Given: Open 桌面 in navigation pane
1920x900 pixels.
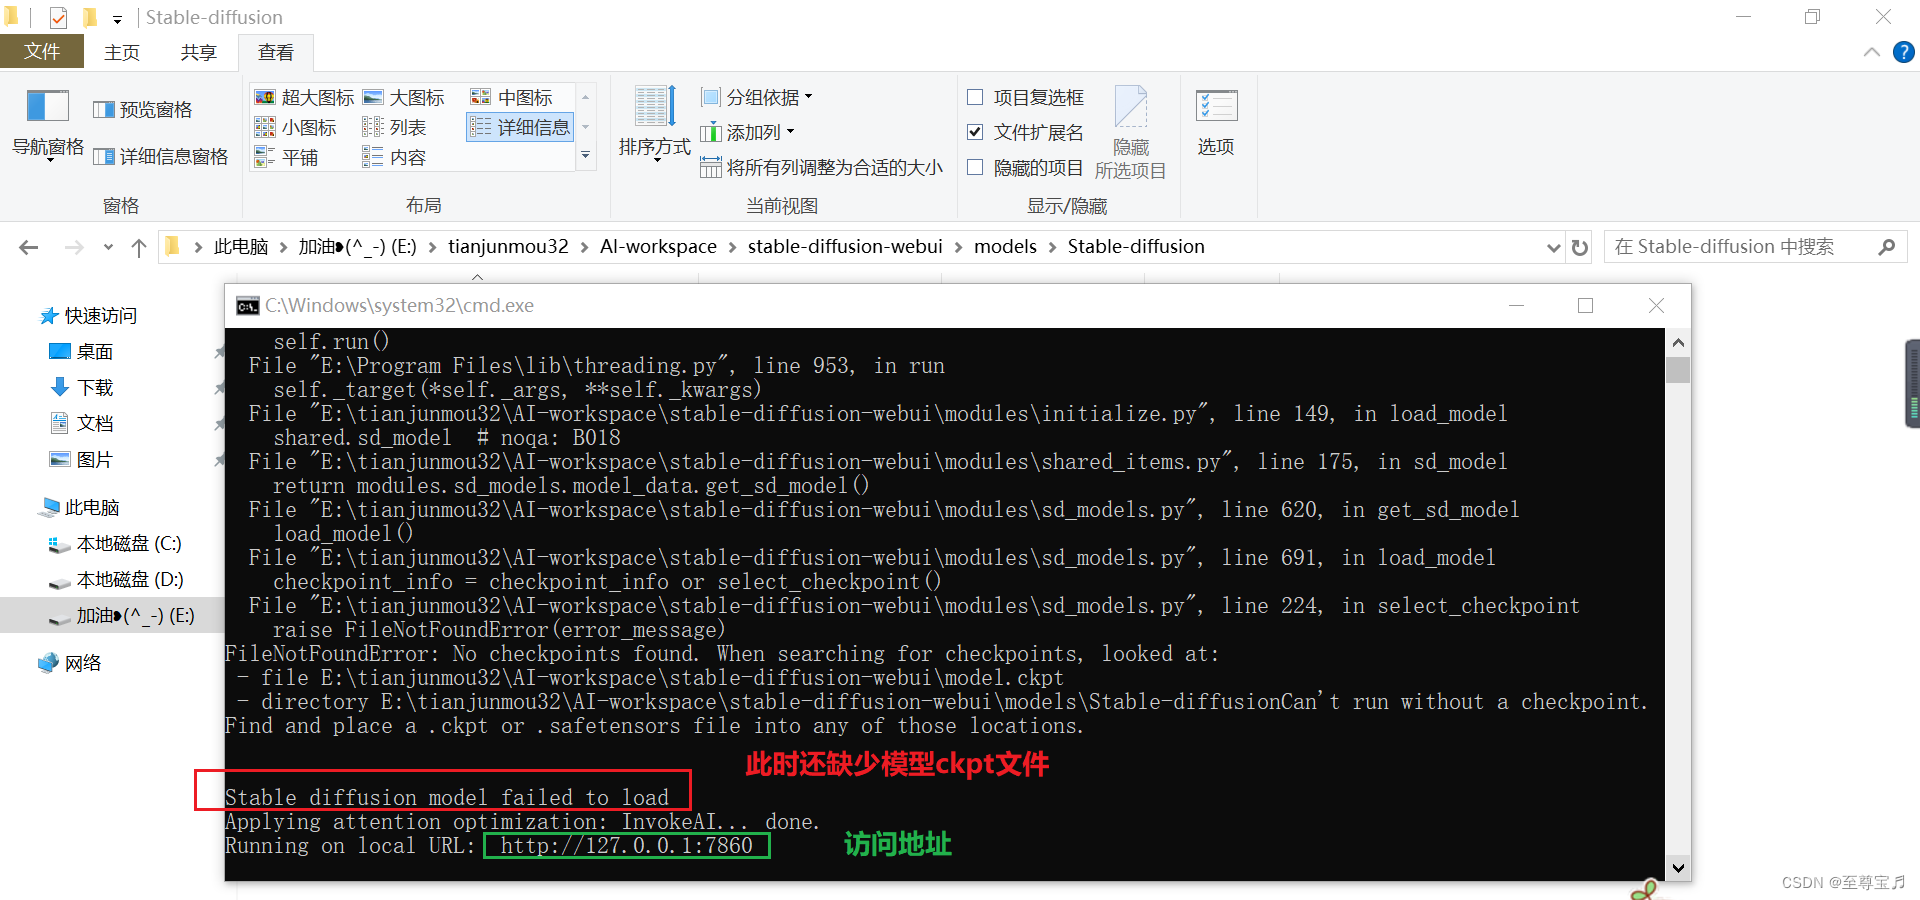Looking at the screenshot, I should click(x=82, y=352).
